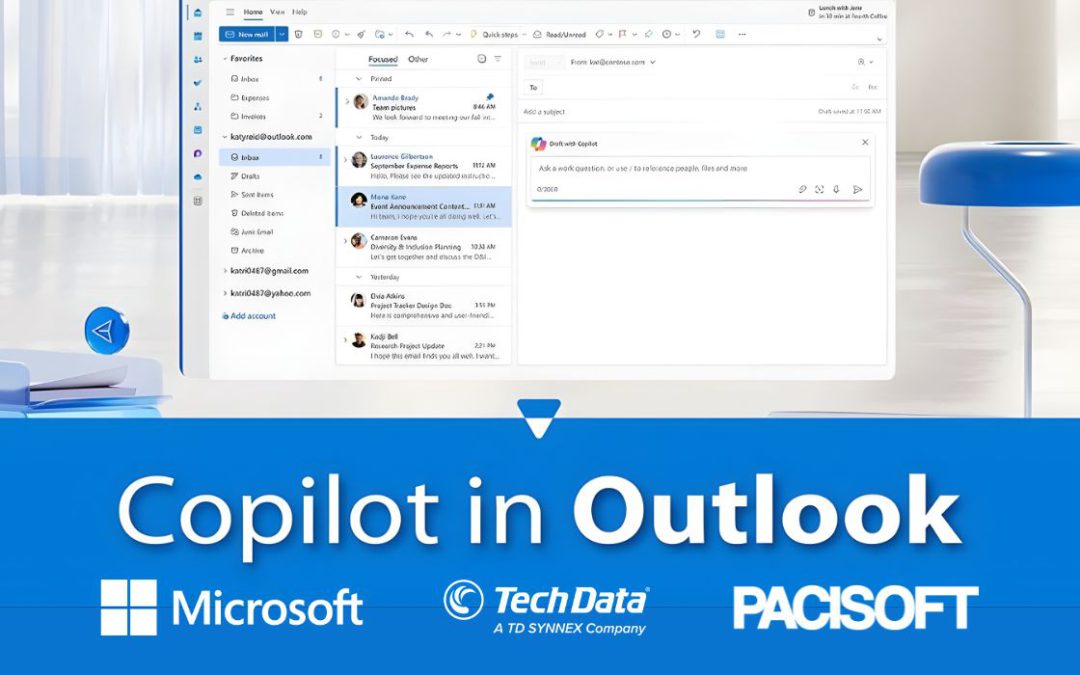This screenshot has height=675, width=1080.
Task: Click the Delete icon in the ribbon
Action: (x=297, y=34)
